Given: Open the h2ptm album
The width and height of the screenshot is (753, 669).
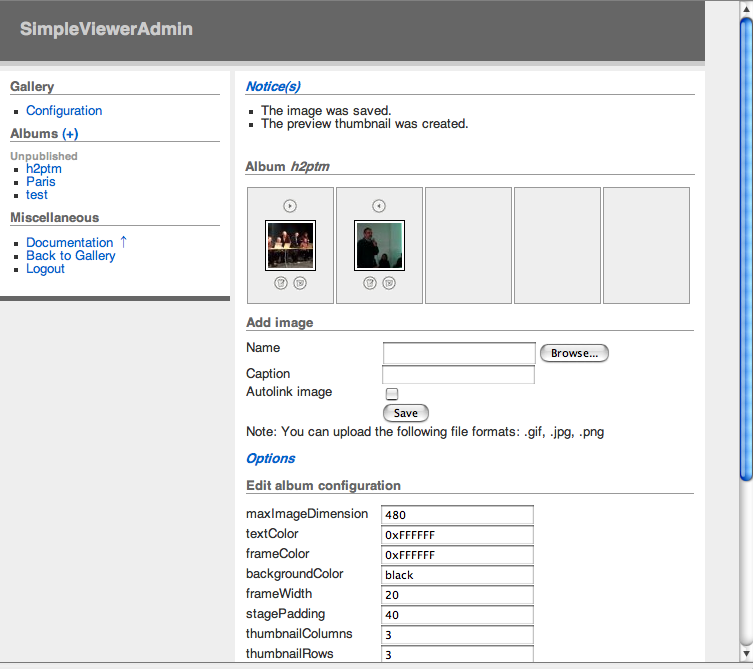Looking at the screenshot, I should 44,169.
